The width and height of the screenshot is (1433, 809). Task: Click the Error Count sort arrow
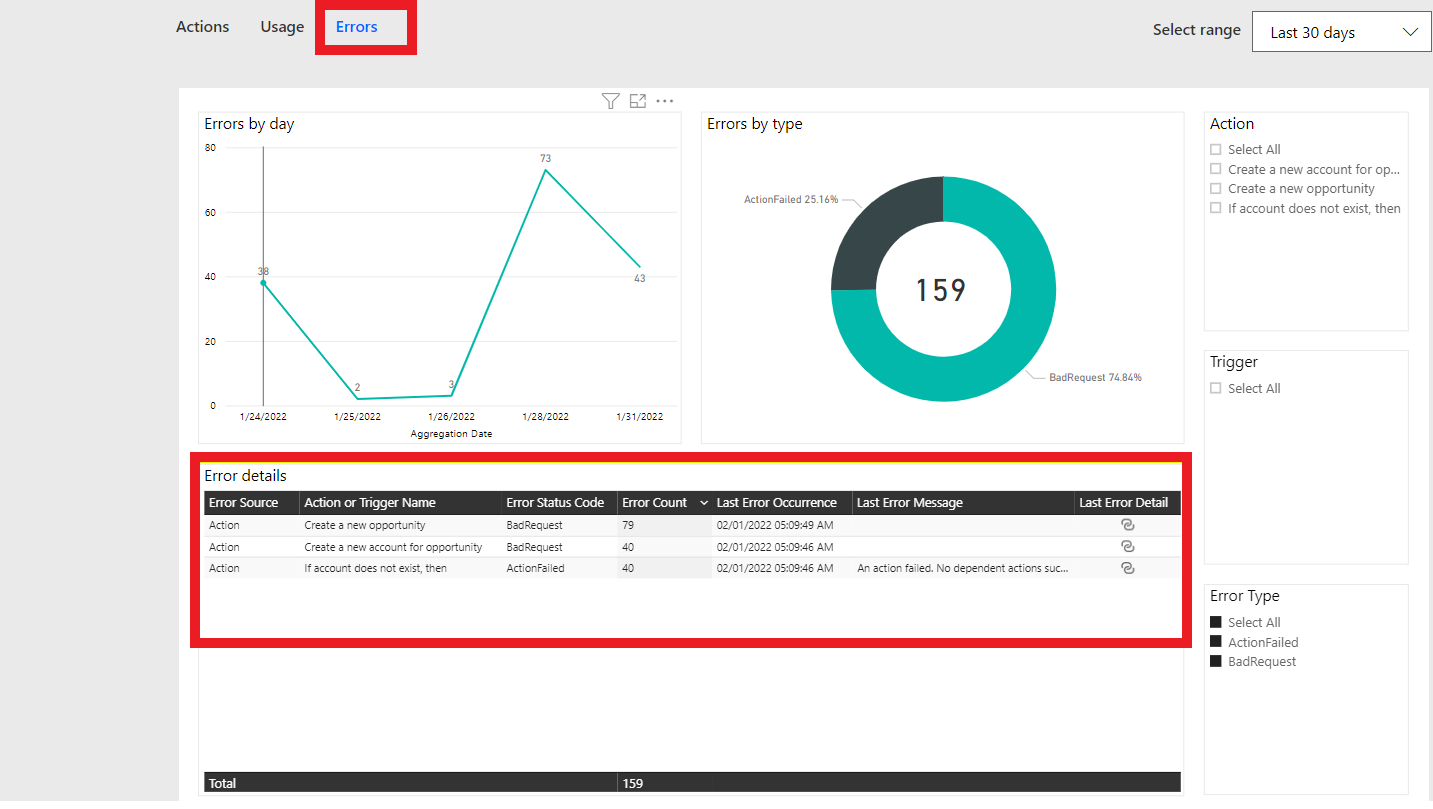point(705,502)
